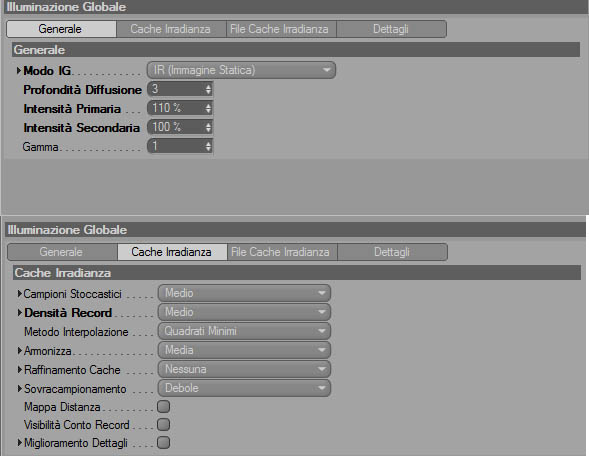Click the Profondità Diffusione label
This screenshot has height=456, width=589.
82,90
